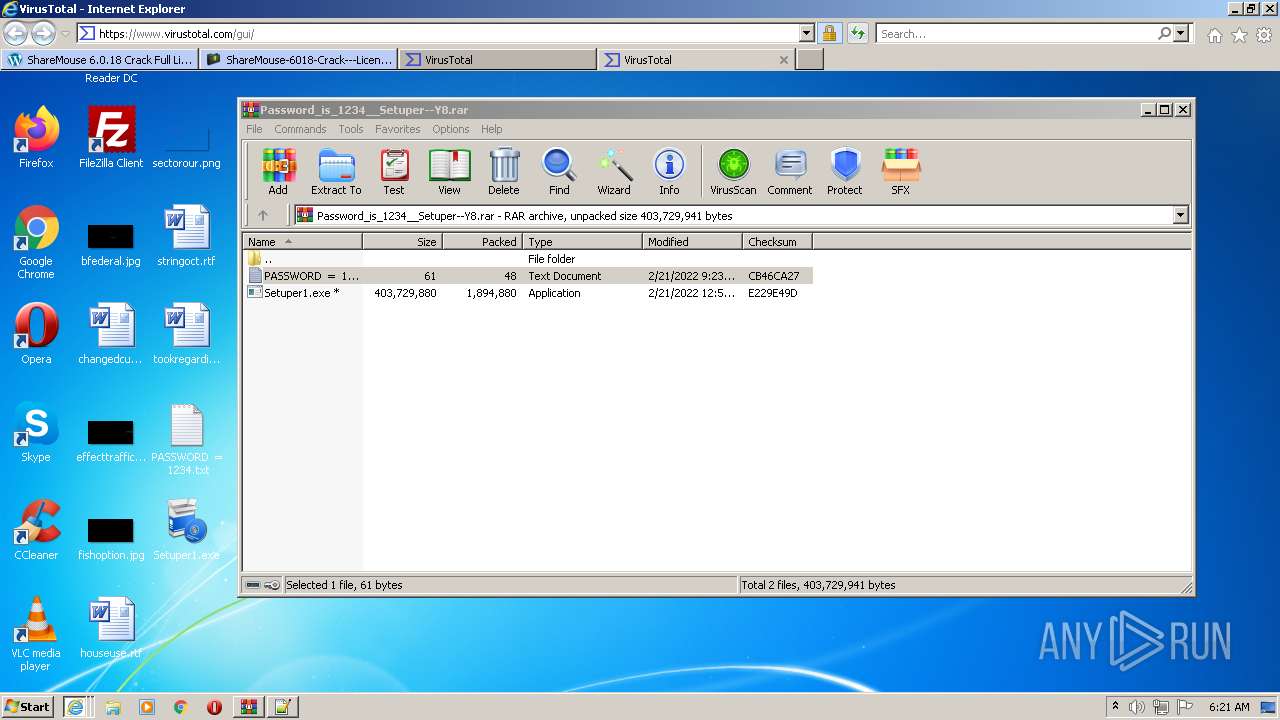Sort file list by Type column
Image resolution: width=1280 pixels, height=720 pixels.
pos(583,242)
